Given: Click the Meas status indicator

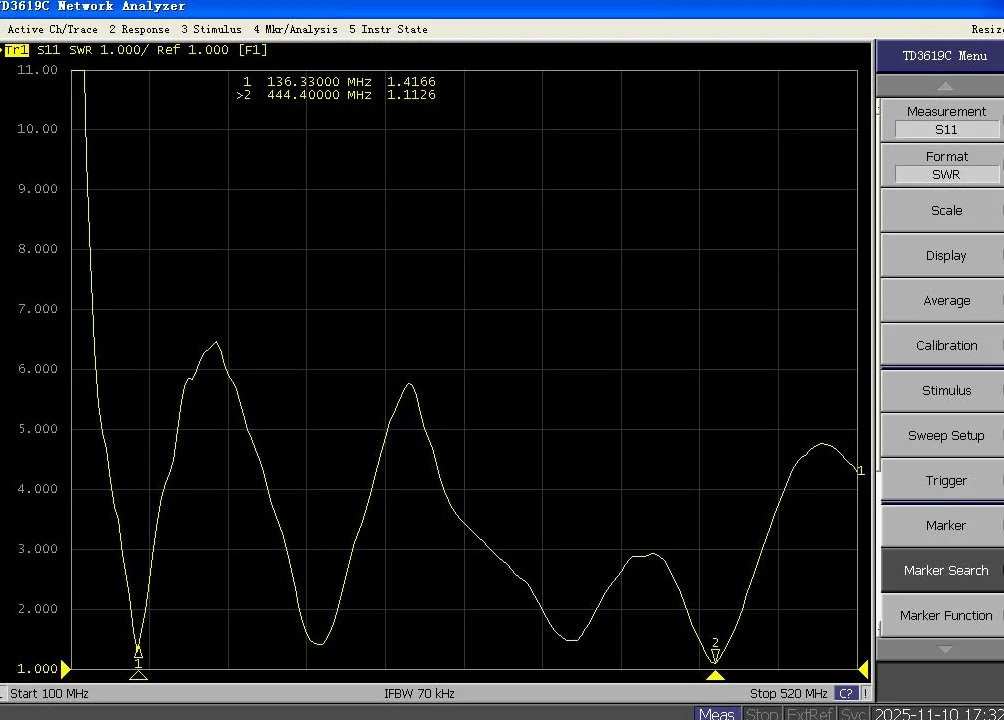Looking at the screenshot, I should [717, 714].
